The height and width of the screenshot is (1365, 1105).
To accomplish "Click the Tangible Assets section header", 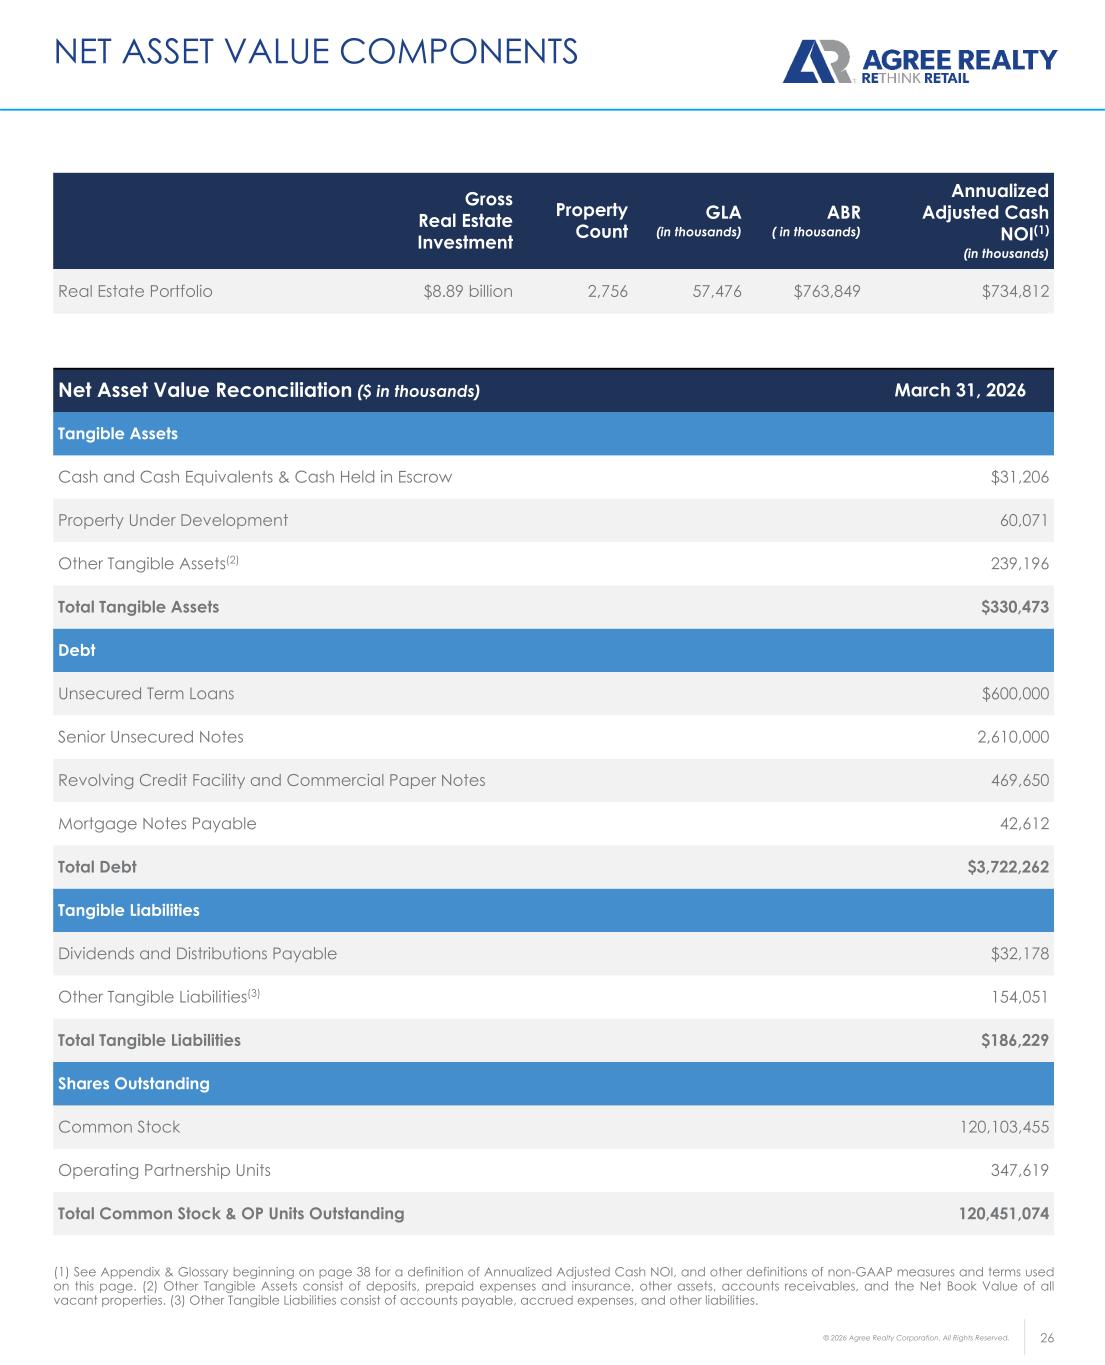I will pos(118,434).
